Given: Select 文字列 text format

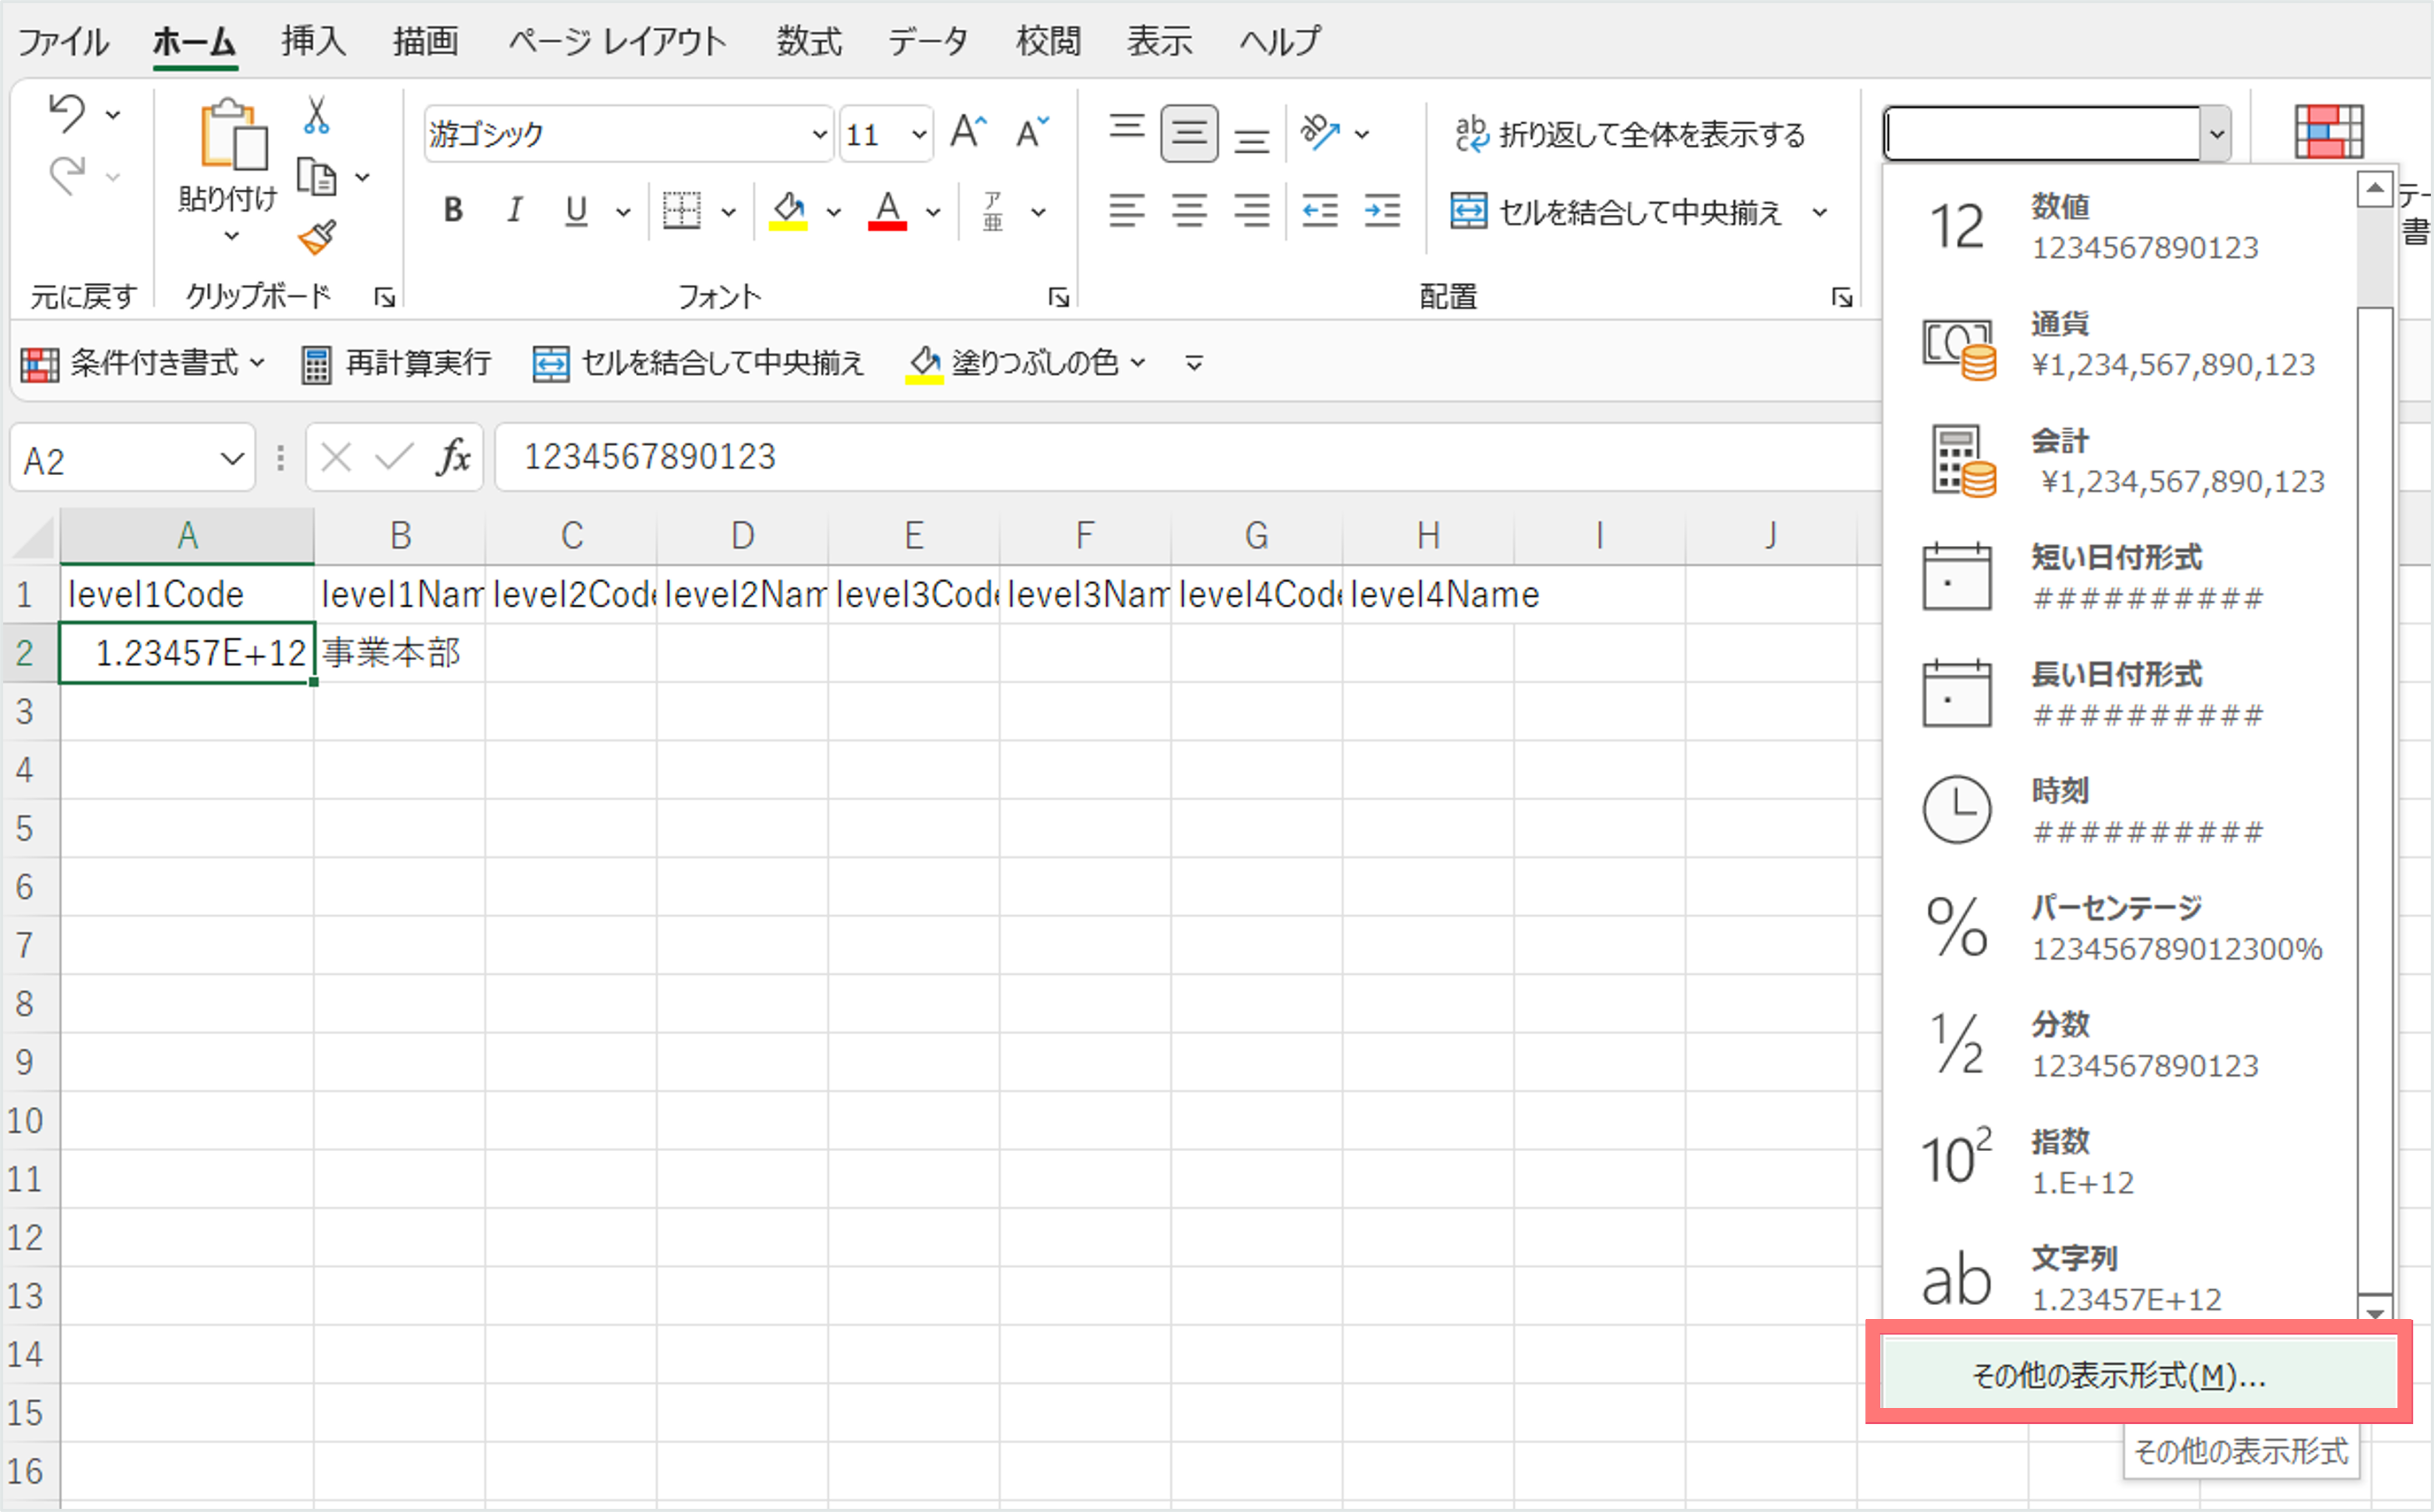Looking at the screenshot, I should click(2118, 1277).
